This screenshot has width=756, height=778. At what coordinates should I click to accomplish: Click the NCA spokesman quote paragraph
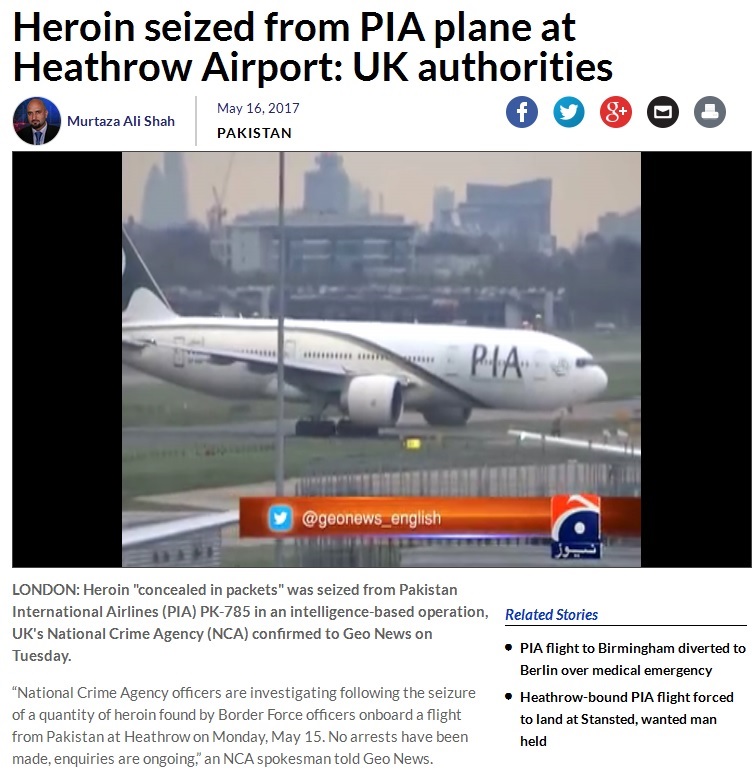244,725
